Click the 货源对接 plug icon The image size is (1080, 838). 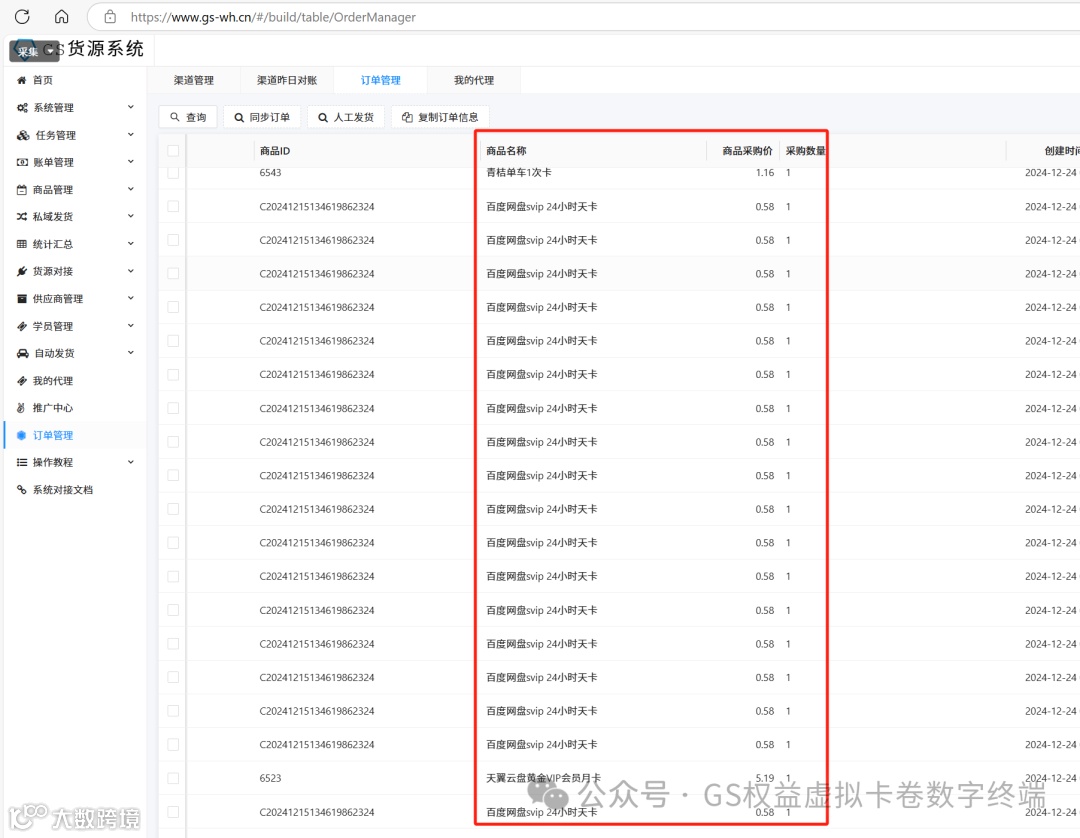tap(21, 271)
